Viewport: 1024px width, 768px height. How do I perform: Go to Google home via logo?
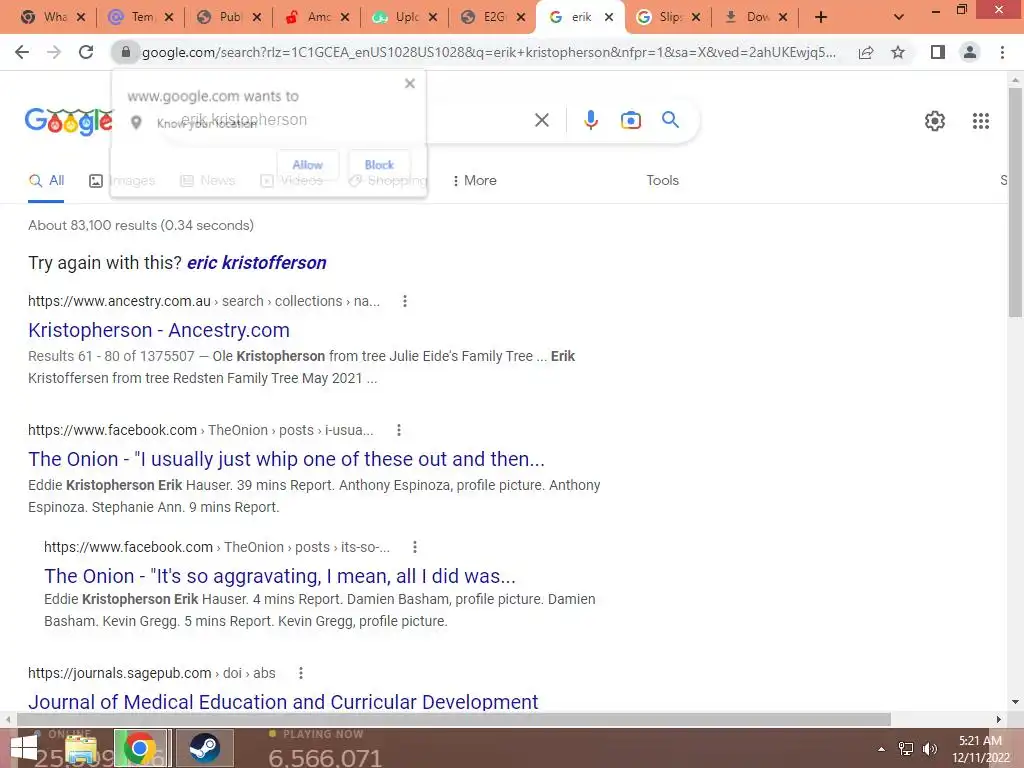coord(69,121)
